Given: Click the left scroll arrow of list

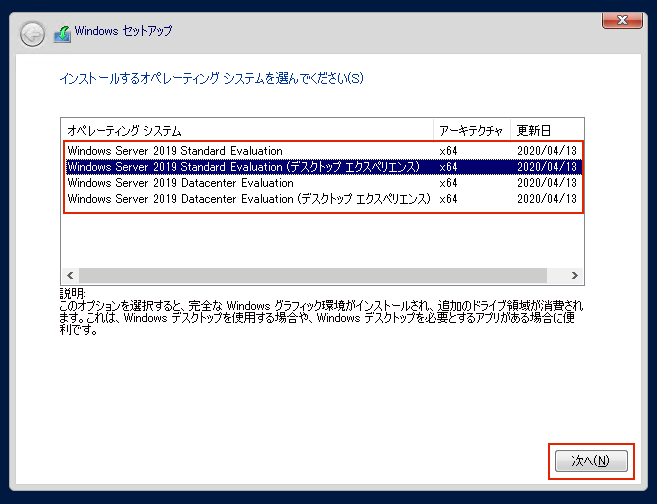Looking at the screenshot, I should coord(70,275).
